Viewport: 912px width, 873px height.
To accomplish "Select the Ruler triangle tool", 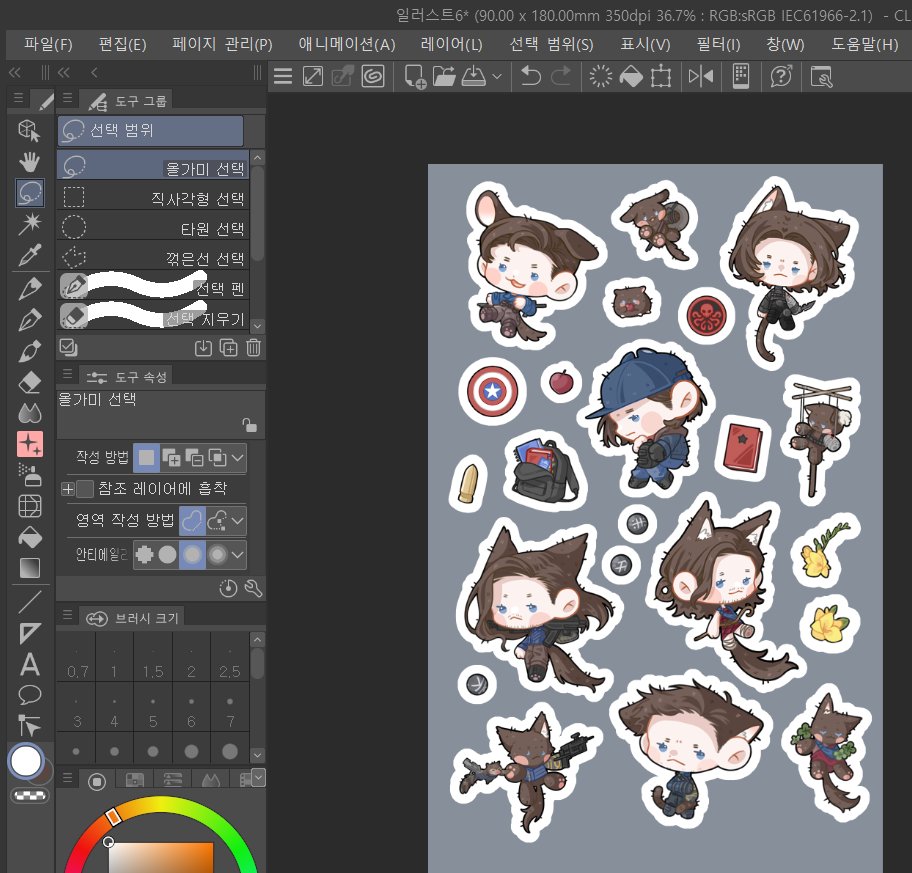I will pyautogui.click(x=29, y=633).
